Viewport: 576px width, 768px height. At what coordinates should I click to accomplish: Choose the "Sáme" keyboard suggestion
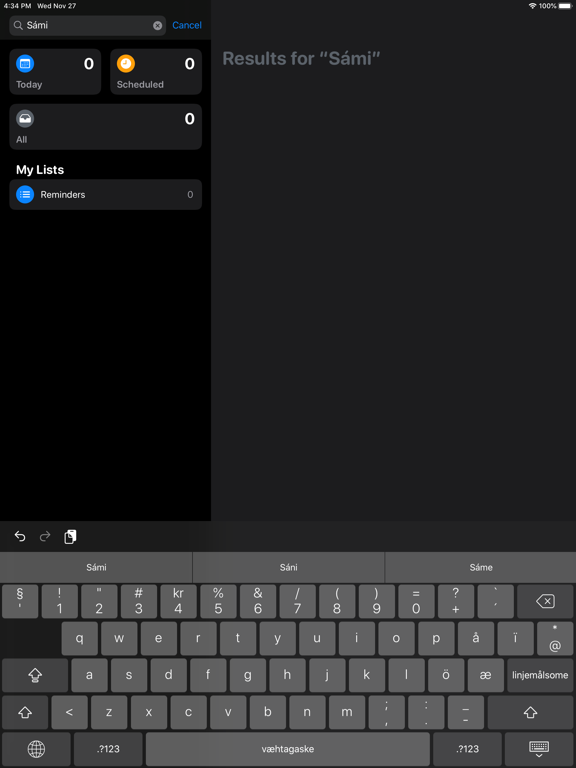coord(480,568)
